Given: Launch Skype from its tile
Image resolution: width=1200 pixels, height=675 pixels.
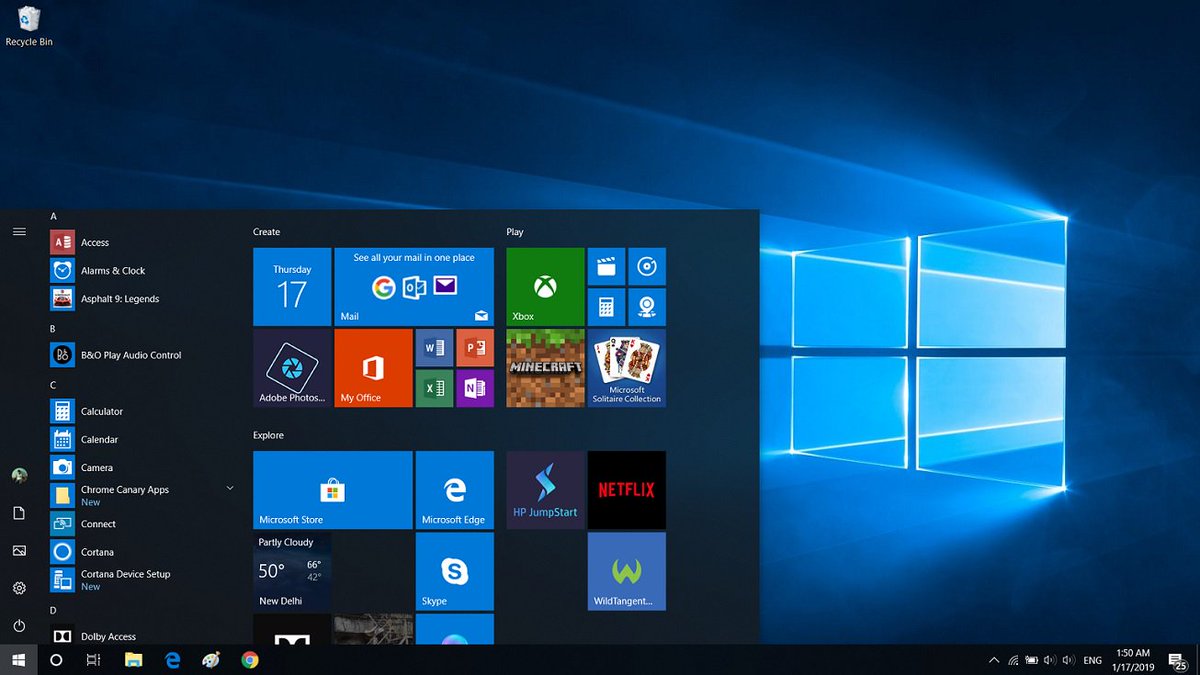Looking at the screenshot, I should tap(454, 571).
